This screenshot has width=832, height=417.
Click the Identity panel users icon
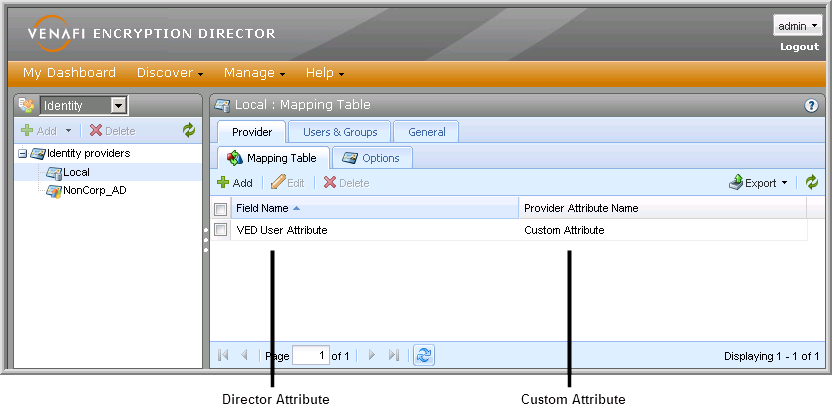click(x=27, y=105)
